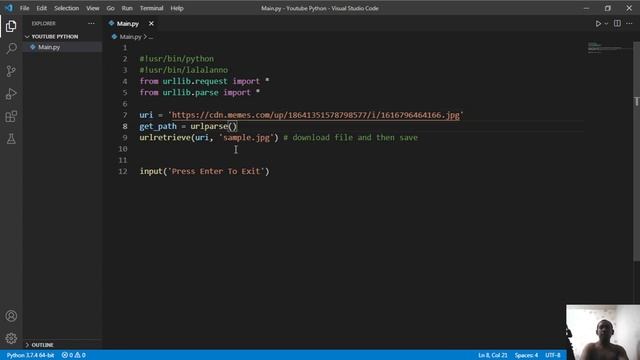The image size is (640, 360).
Task: Click the download file comment text
Action: click(351, 138)
